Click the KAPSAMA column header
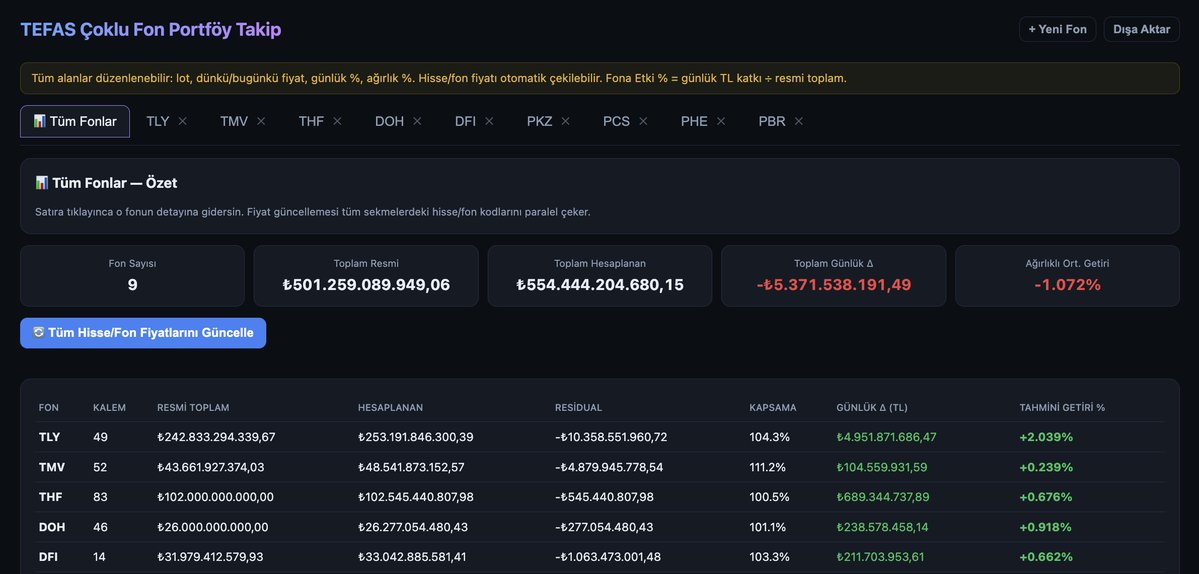Viewport: 1199px width, 574px height. pyautogui.click(x=772, y=407)
